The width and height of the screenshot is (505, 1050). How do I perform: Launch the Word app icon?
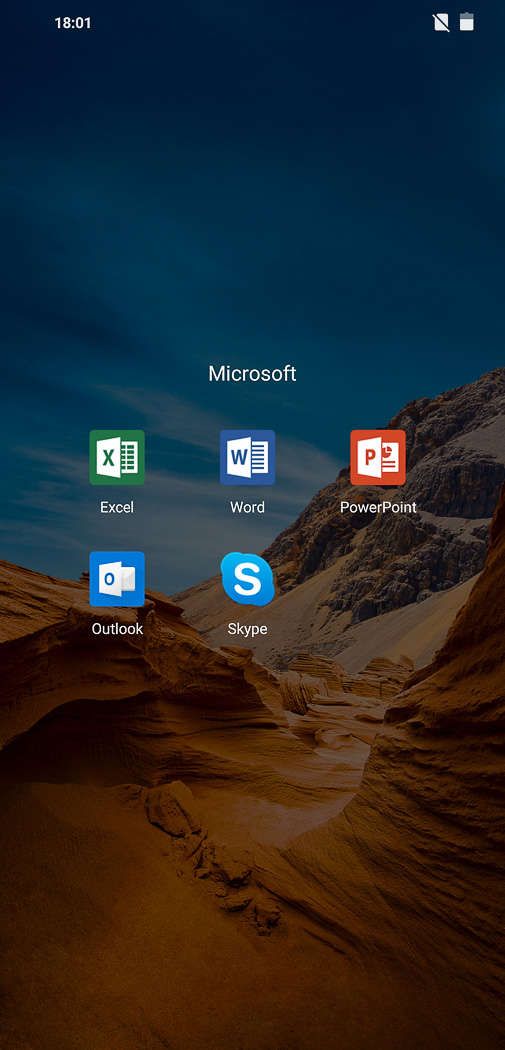(247, 457)
